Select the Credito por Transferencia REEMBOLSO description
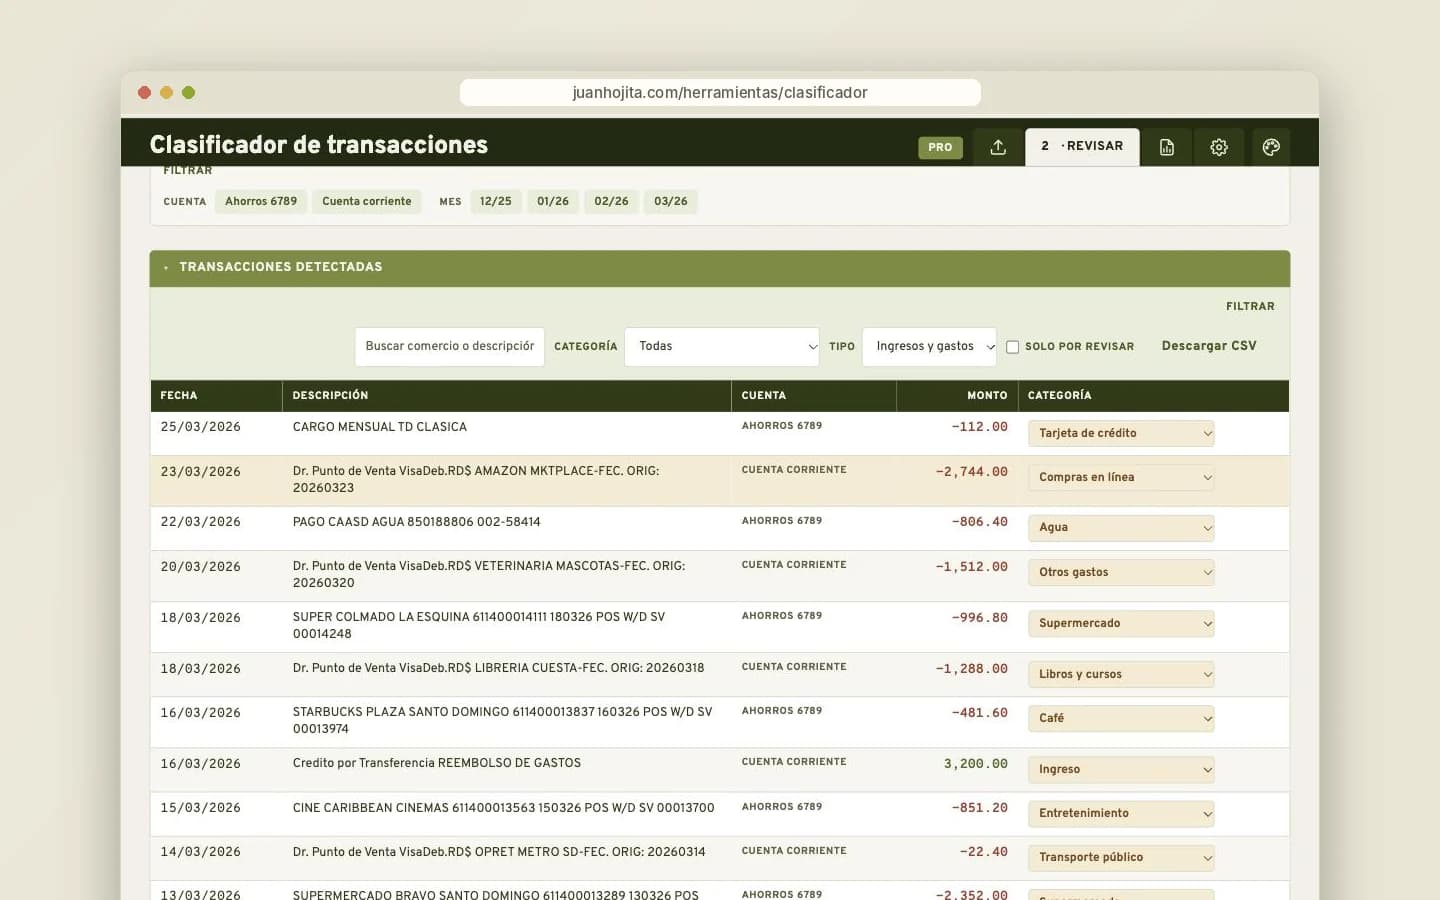Viewport: 1440px width, 900px height. click(437, 763)
